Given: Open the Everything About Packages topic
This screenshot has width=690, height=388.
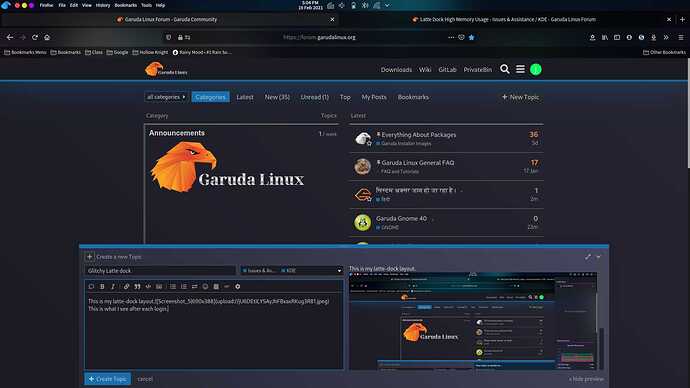Looking at the screenshot, I should click(418, 135).
